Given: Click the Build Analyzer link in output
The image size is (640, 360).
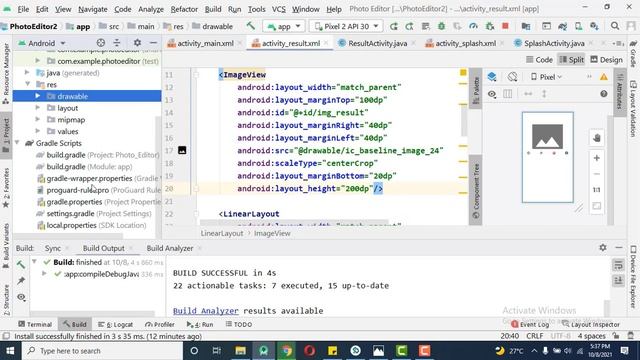Looking at the screenshot, I should tap(206, 311).
